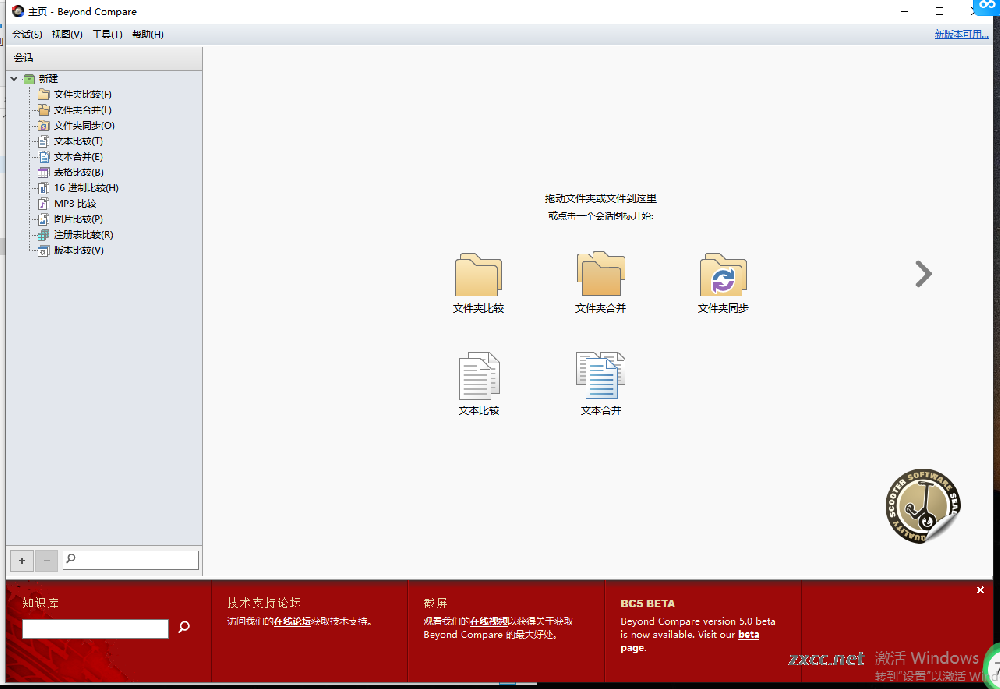Open the 会话(S) menu
This screenshot has height=689, width=1000.
click(x=27, y=34)
